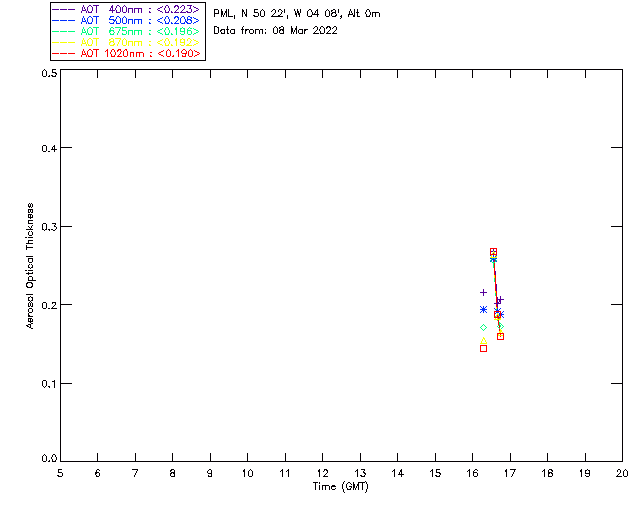Click the x-axis tick label 17
Image resolution: width=640 pixels, height=512 pixels.
point(510,473)
